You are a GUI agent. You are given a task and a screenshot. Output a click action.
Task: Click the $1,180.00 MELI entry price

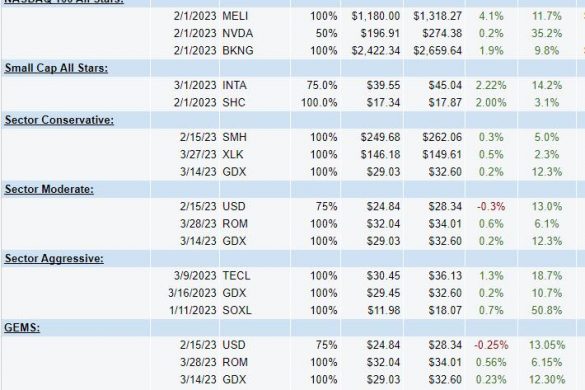376,16
